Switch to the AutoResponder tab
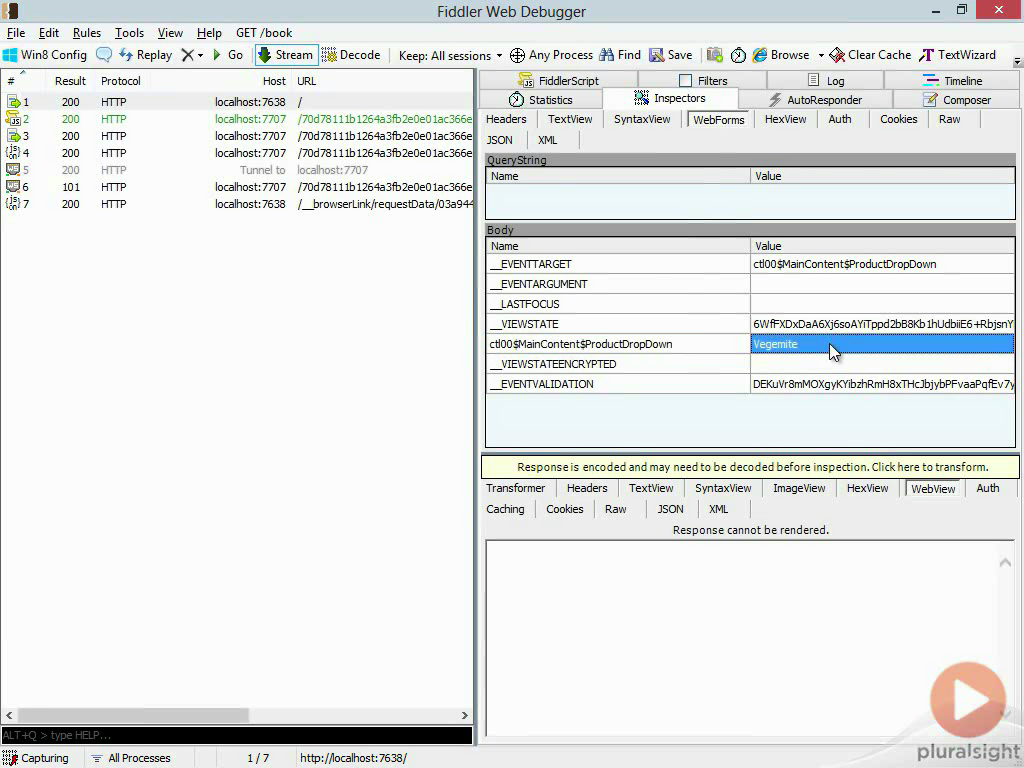Screen dimensions: 1024x768 (x=815, y=100)
